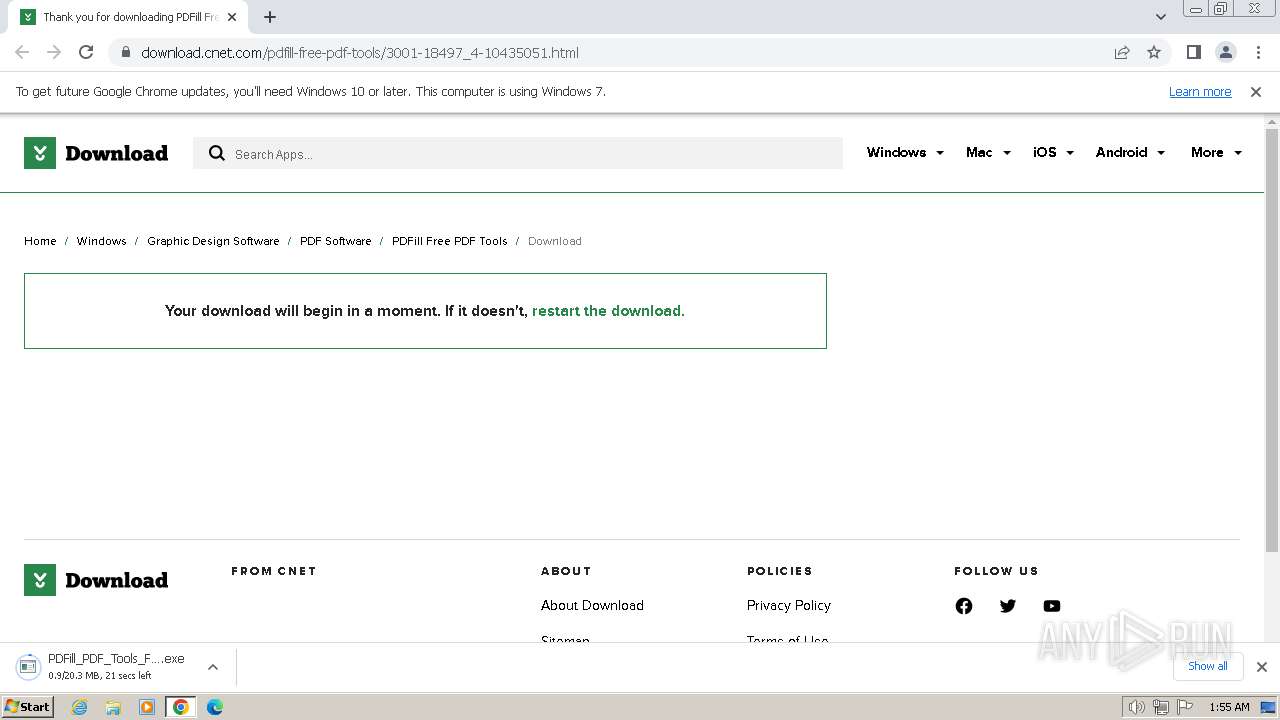The width and height of the screenshot is (1280, 720).
Task: Click the Chrome taskbar icon
Action: [x=181, y=707]
